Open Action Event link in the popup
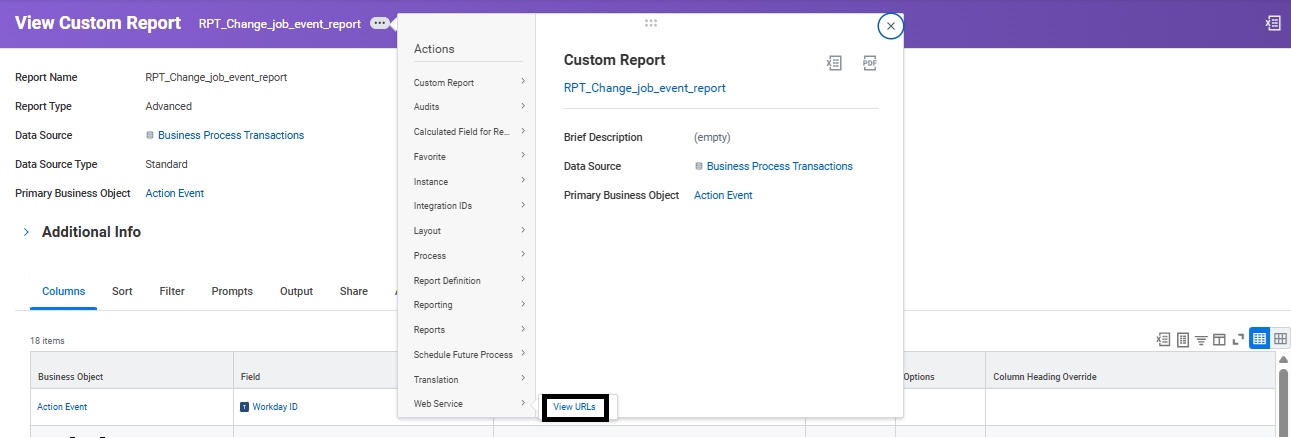The width and height of the screenshot is (1291, 438). (723, 195)
